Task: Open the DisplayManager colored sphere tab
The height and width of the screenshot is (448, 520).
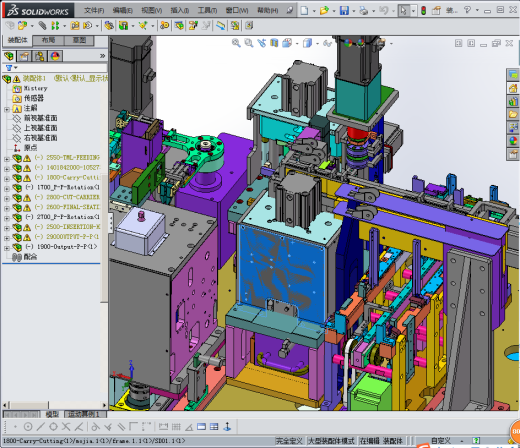Action: coord(55,56)
